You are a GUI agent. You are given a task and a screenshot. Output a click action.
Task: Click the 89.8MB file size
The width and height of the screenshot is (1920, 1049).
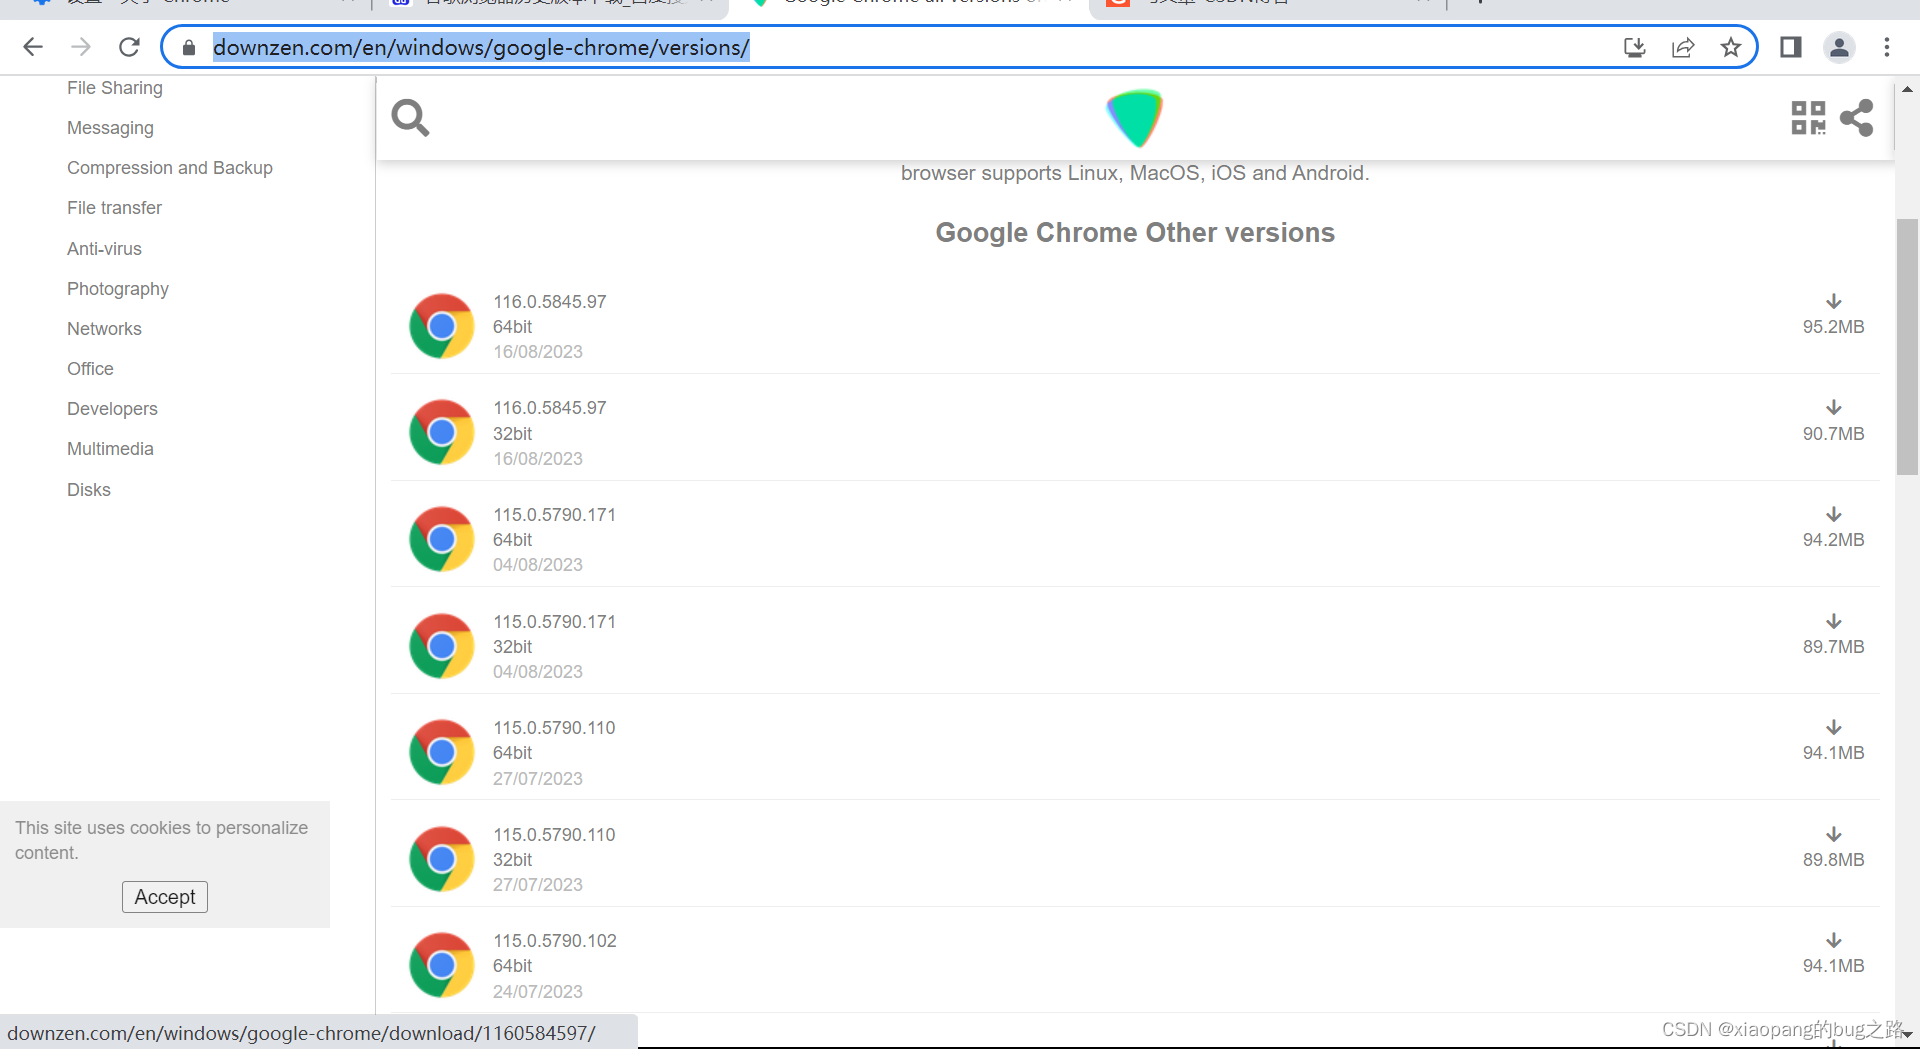1833,860
